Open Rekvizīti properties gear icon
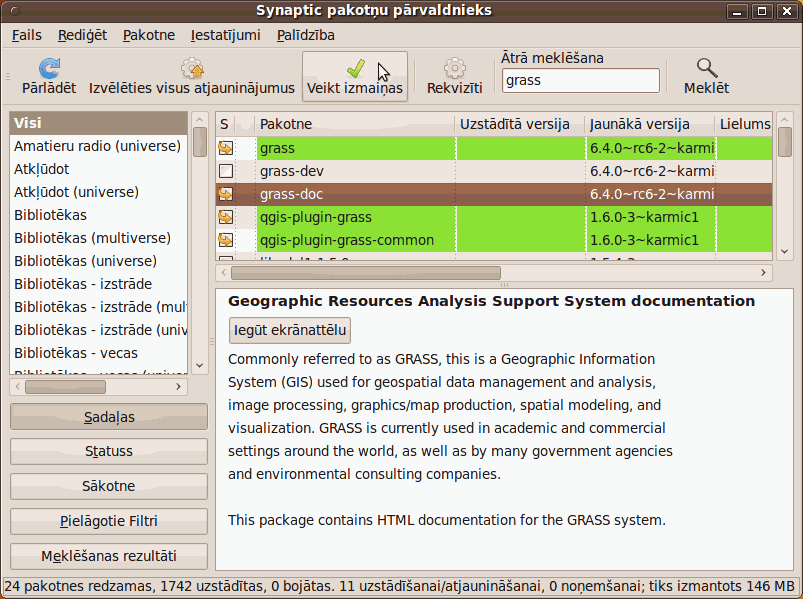The width and height of the screenshot is (803, 599). [x=455, y=68]
